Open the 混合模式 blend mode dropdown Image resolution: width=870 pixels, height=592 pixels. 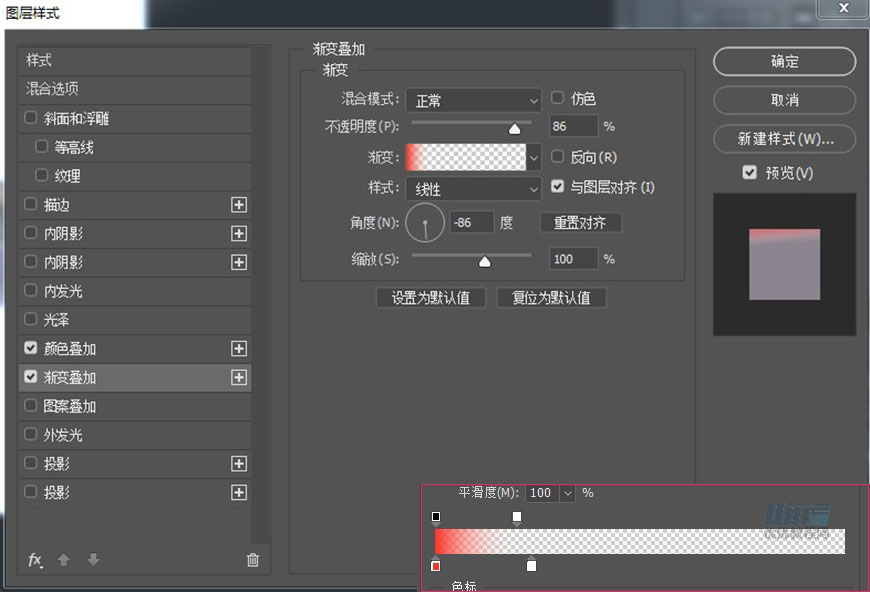tap(474, 100)
